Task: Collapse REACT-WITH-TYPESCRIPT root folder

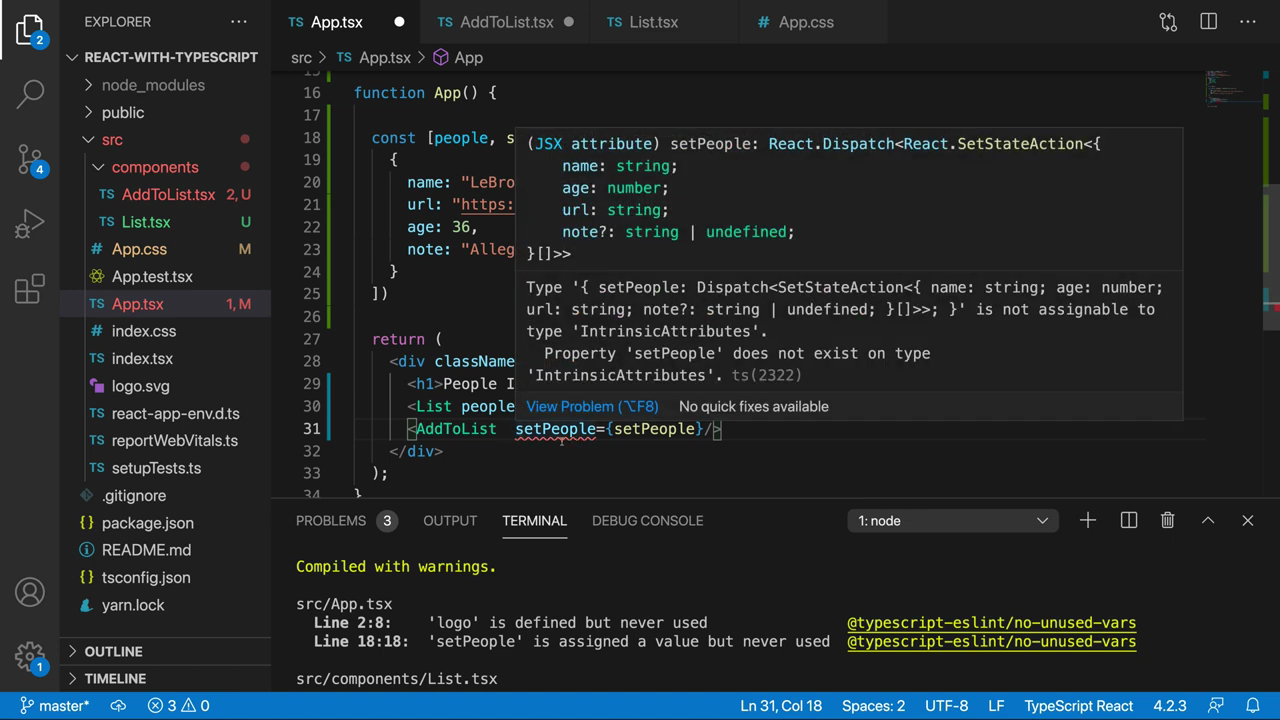Action: (x=165, y=57)
